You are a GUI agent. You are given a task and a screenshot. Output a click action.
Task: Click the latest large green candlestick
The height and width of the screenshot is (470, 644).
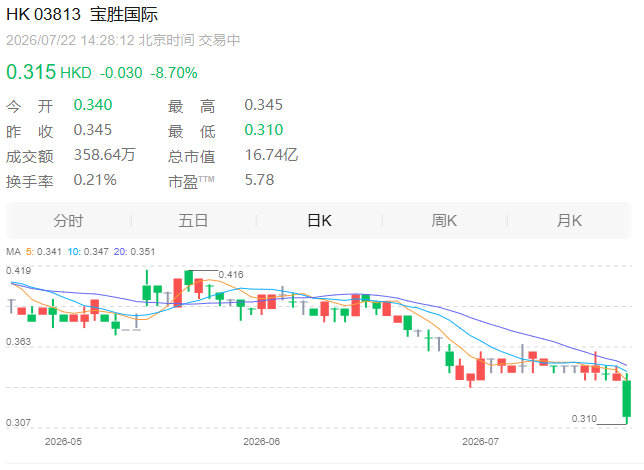point(627,399)
